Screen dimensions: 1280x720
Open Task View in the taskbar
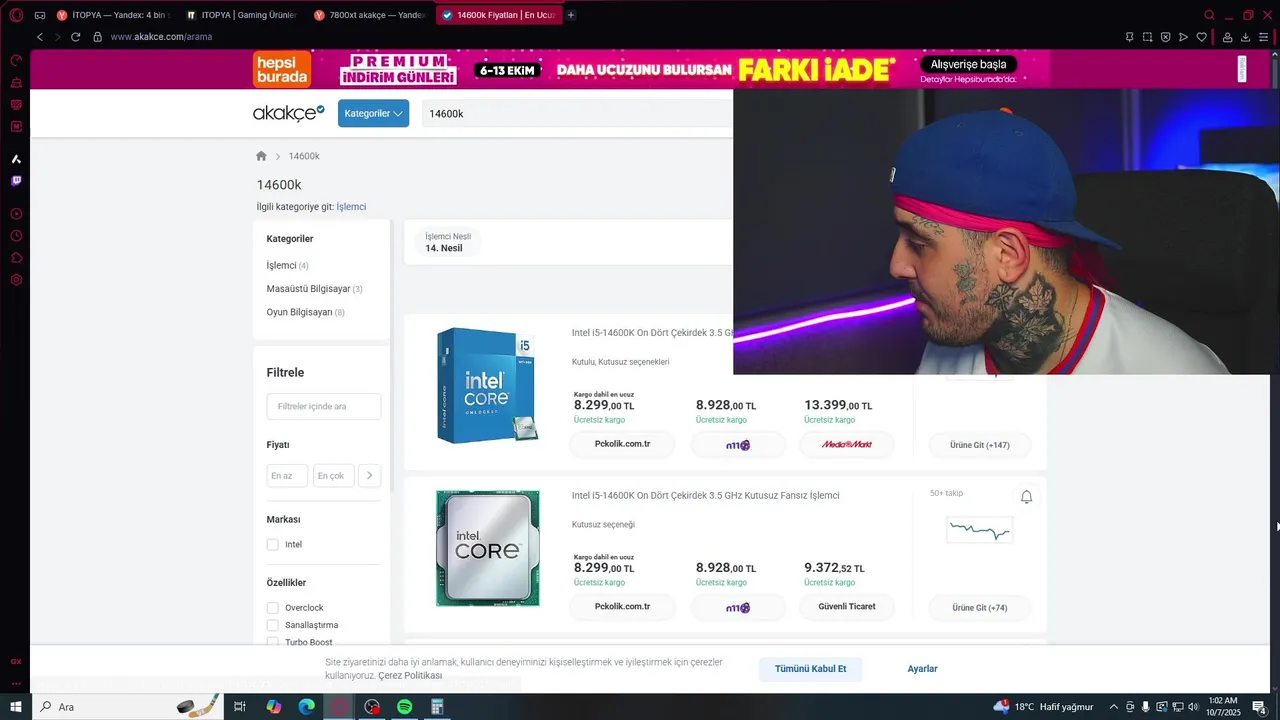pos(240,707)
